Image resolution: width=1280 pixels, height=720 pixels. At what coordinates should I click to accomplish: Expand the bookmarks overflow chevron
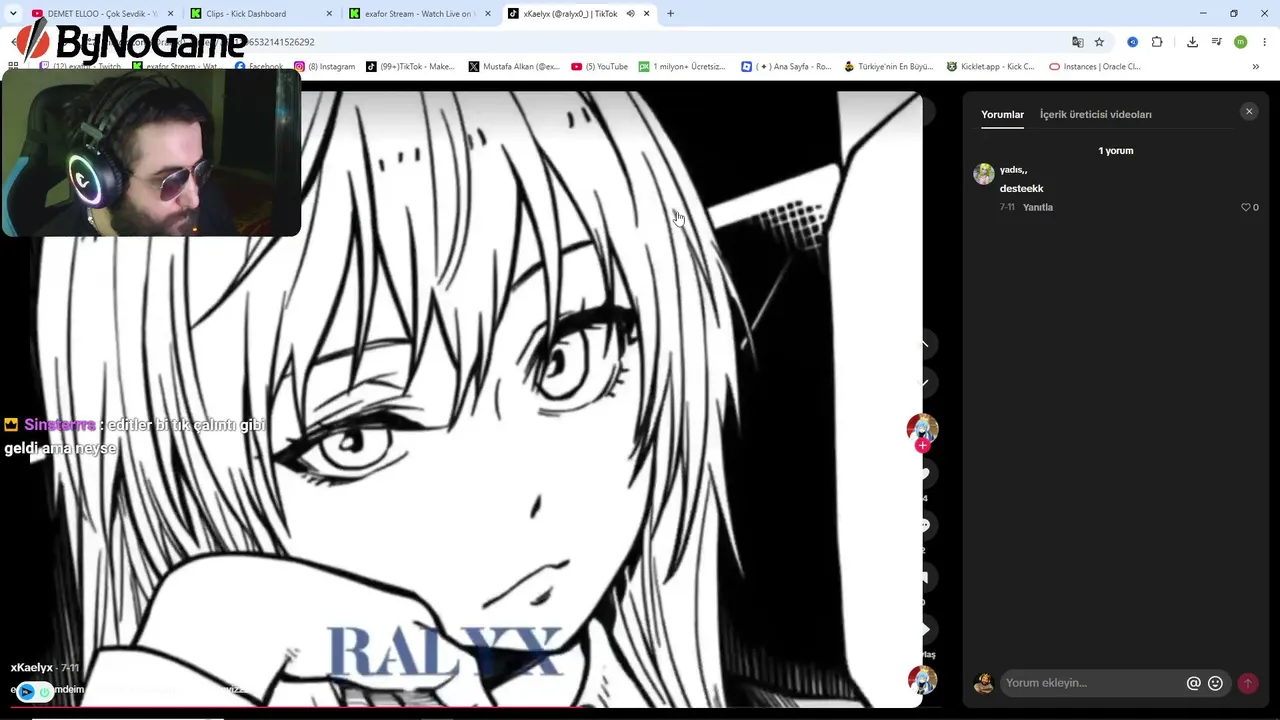(1255, 67)
